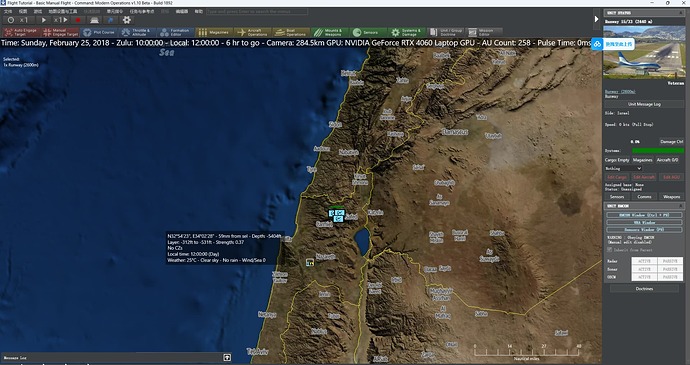The width and height of the screenshot is (690, 365).
Task: Set OECM to PASSIVE
Action: pyautogui.click(x=670, y=277)
